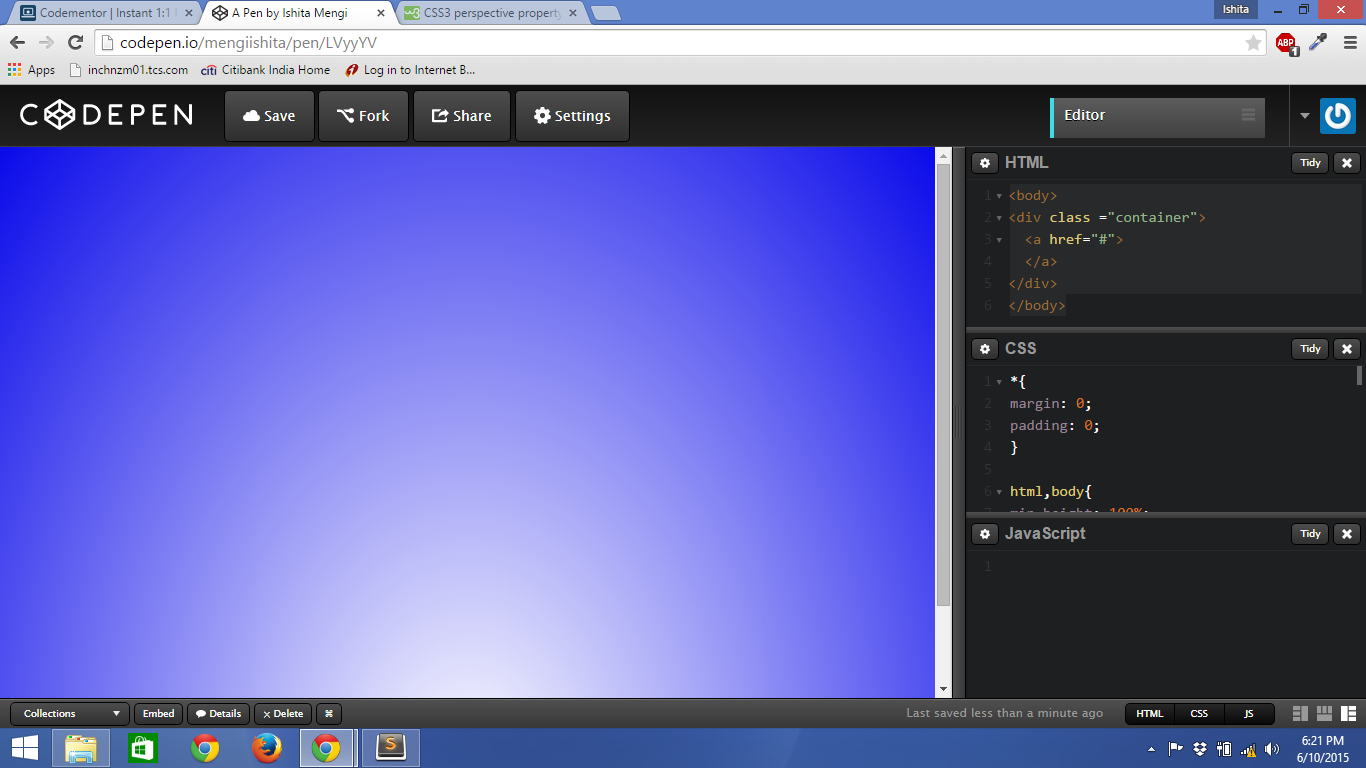Open the JavaScript panel settings gear

click(x=985, y=533)
